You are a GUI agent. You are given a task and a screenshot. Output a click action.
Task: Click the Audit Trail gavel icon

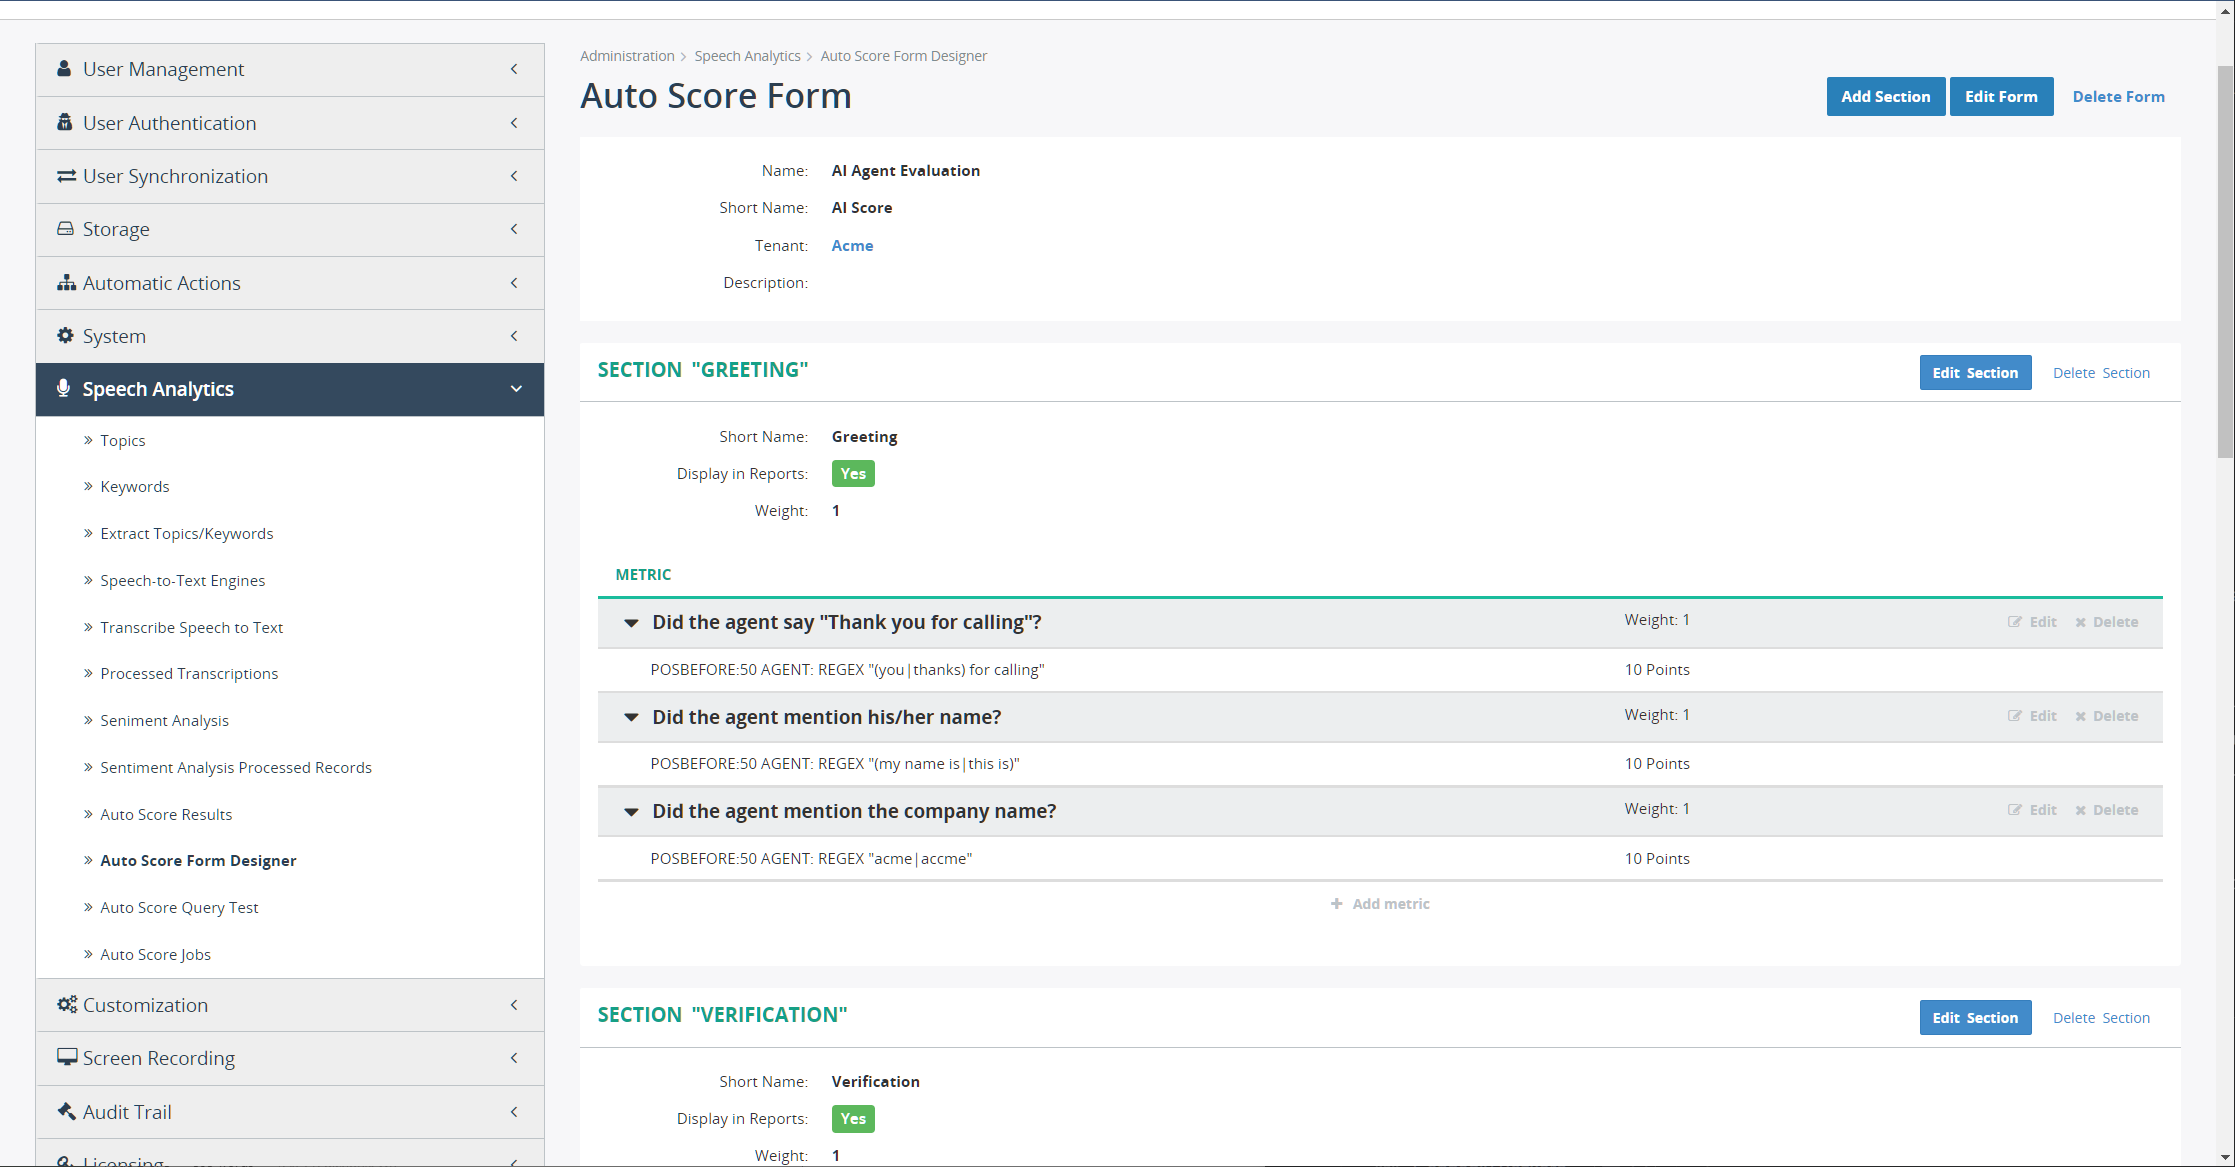coord(66,1111)
